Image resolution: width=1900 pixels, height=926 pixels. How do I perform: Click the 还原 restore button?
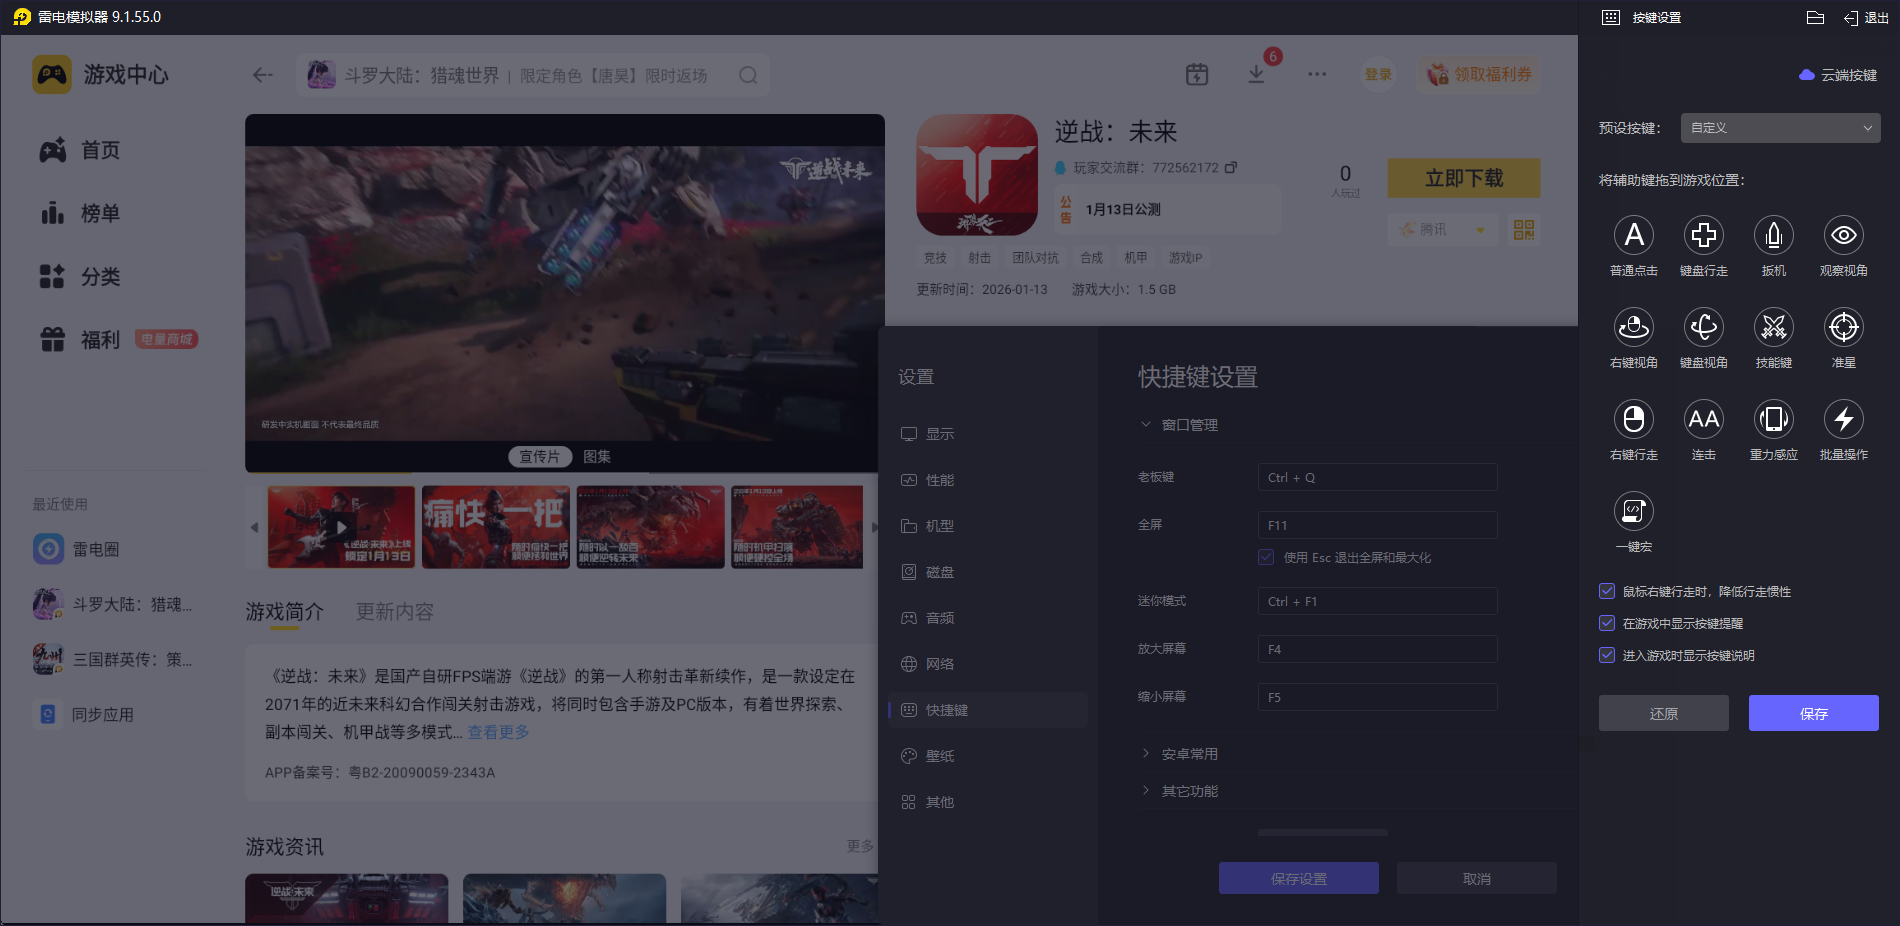point(1664,713)
